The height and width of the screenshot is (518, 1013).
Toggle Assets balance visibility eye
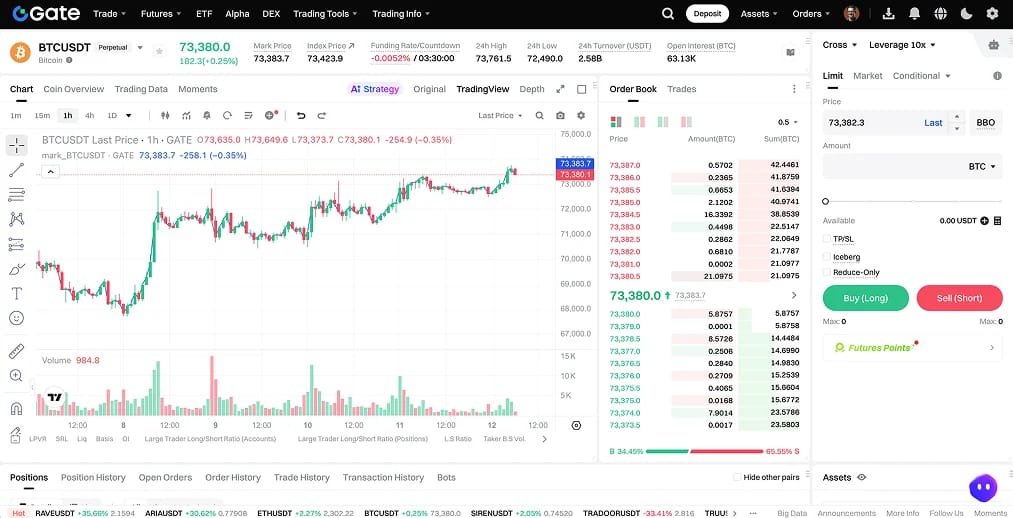pyautogui.click(x=861, y=477)
